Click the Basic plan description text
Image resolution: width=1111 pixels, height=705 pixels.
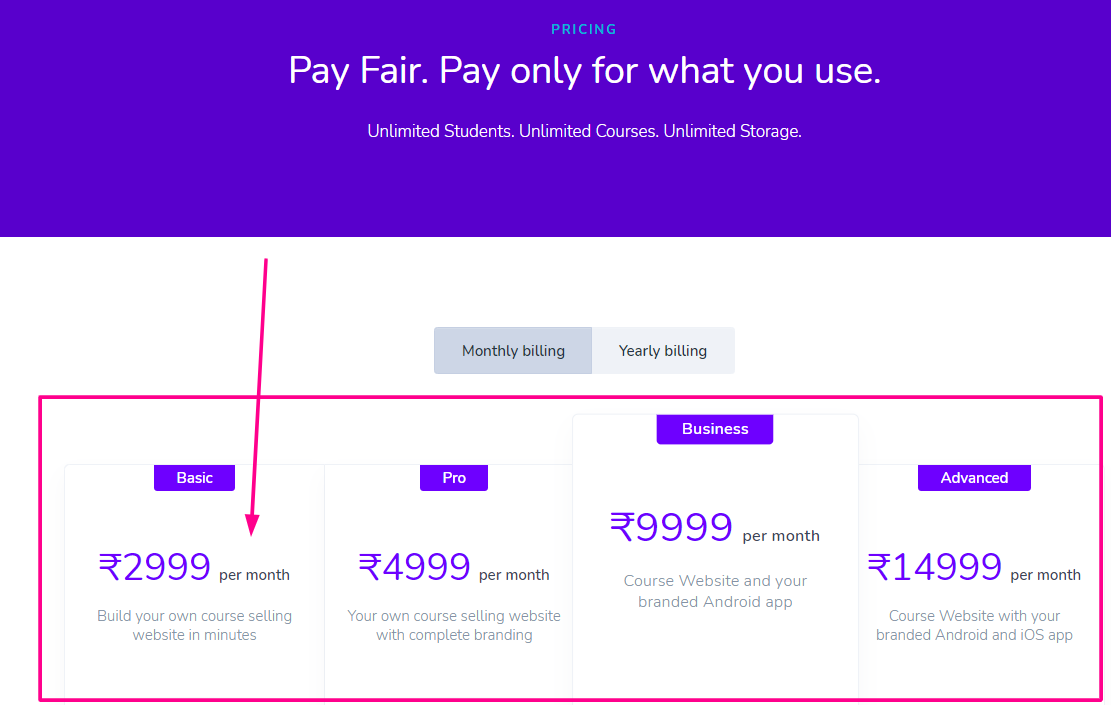tap(194, 625)
